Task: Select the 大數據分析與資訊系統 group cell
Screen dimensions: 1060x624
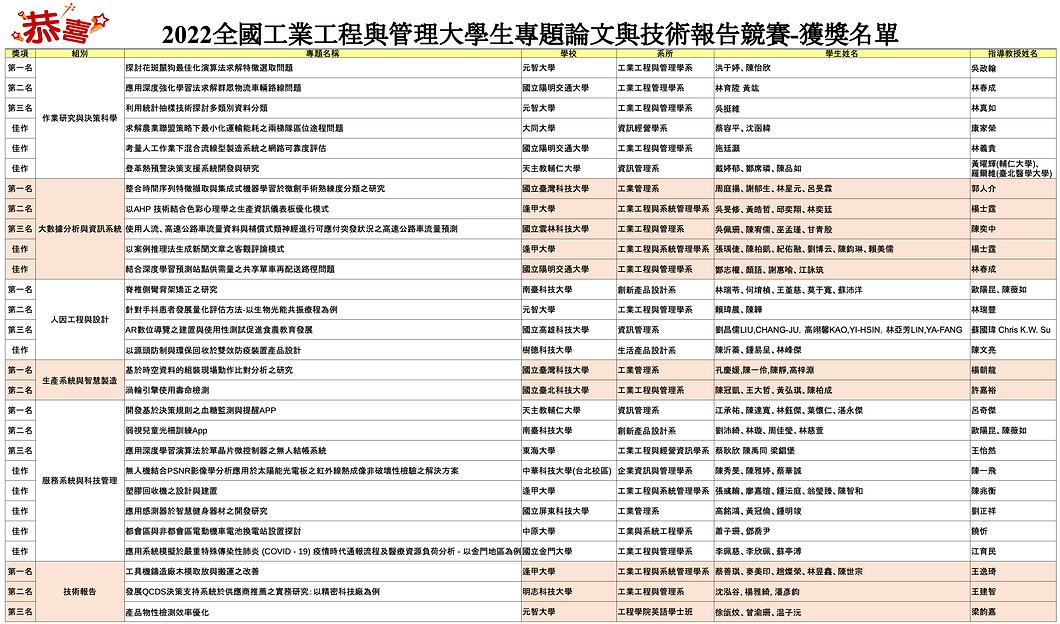Action: (x=79, y=229)
